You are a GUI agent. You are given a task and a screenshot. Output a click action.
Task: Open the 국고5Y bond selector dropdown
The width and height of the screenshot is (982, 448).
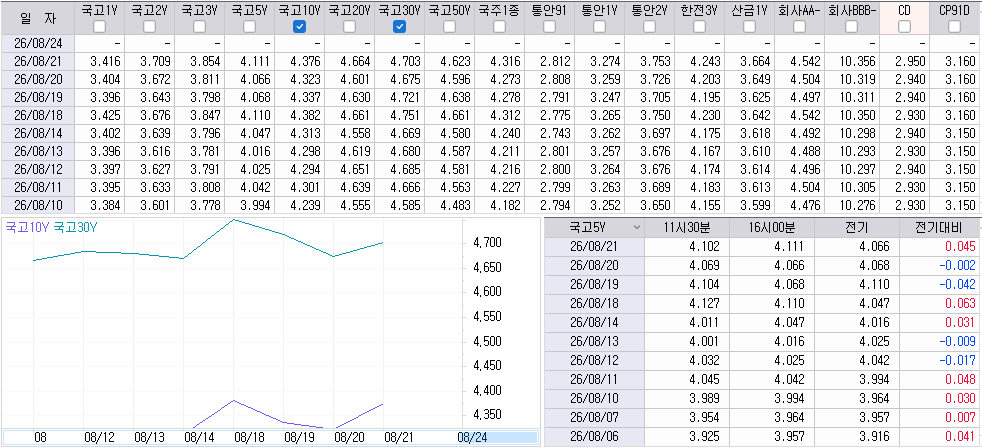click(x=637, y=227)
